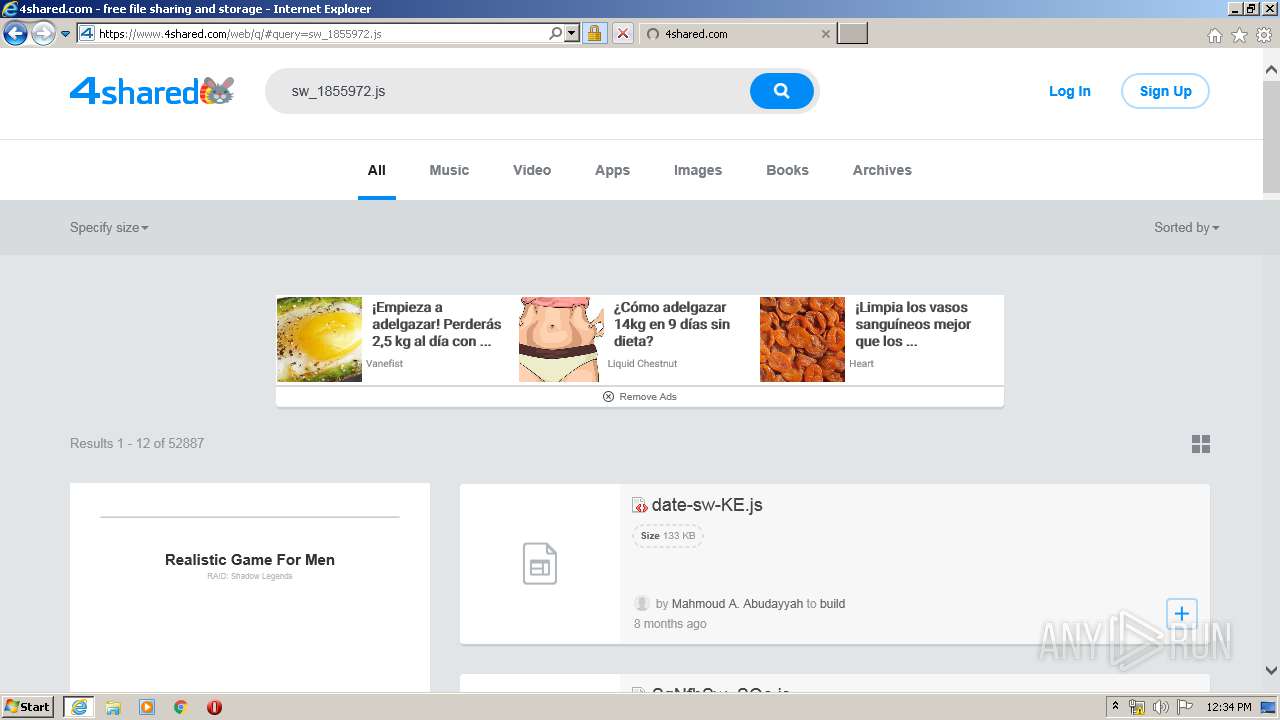
Task: Open Internet Explorer Tools gear icon
Action: (x=1264, y=35)
